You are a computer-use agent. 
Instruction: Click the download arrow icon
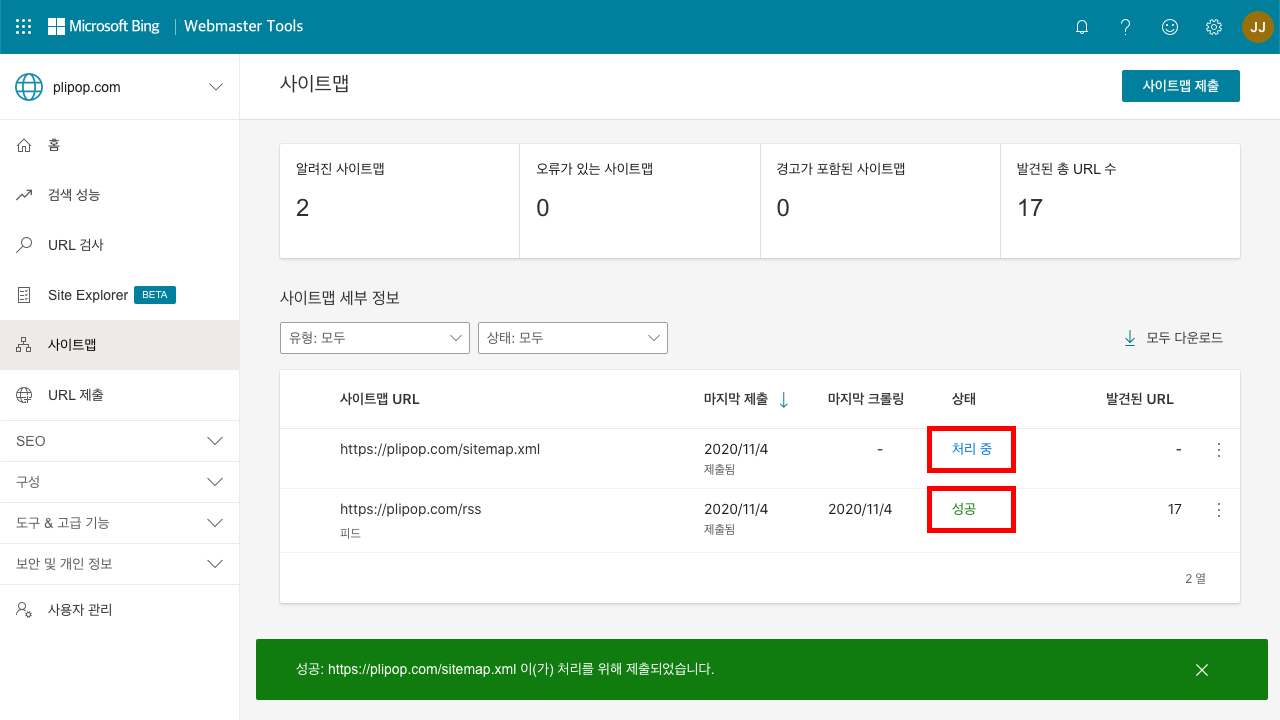[1130, 338]
